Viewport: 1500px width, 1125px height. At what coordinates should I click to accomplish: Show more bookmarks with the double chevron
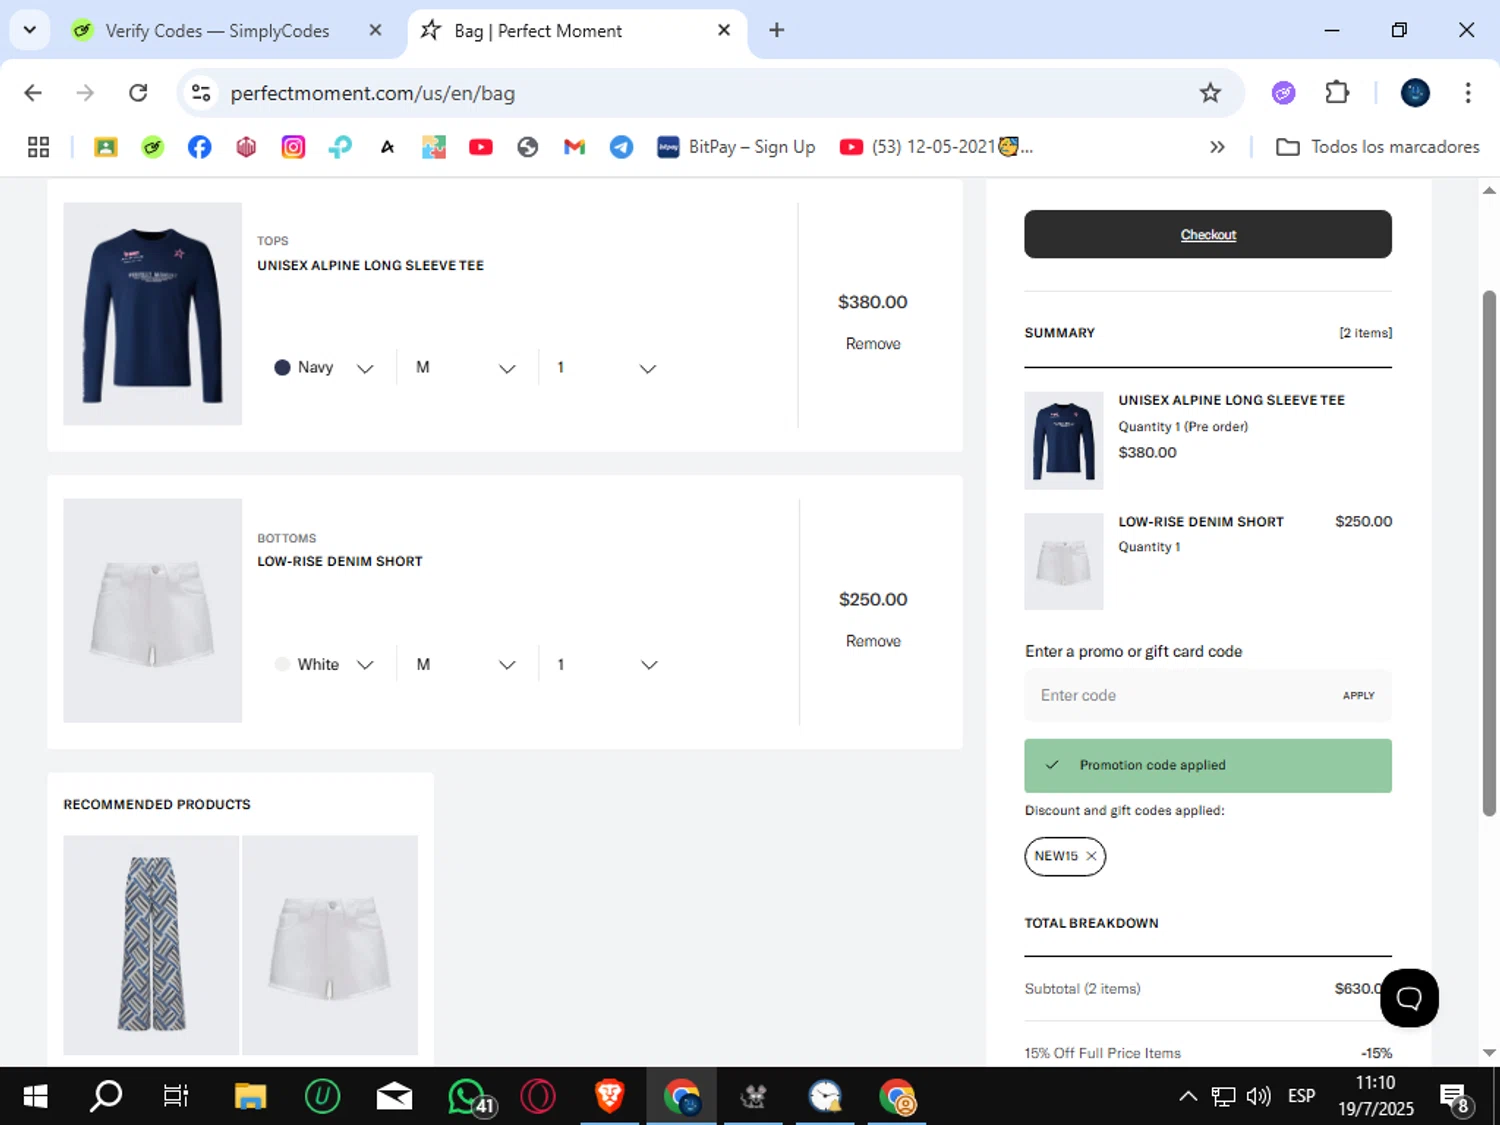click(x=1217, y=147)
